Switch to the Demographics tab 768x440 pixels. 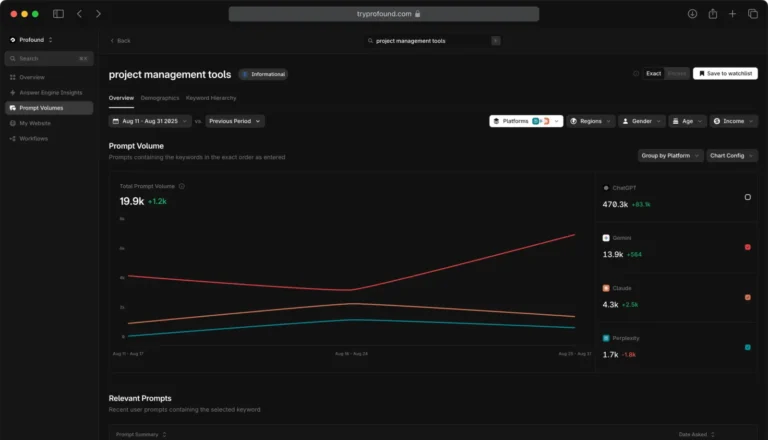click(160, 98)
